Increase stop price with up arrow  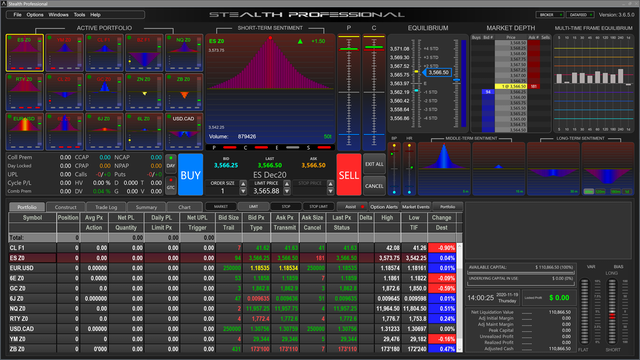[331, 184]
